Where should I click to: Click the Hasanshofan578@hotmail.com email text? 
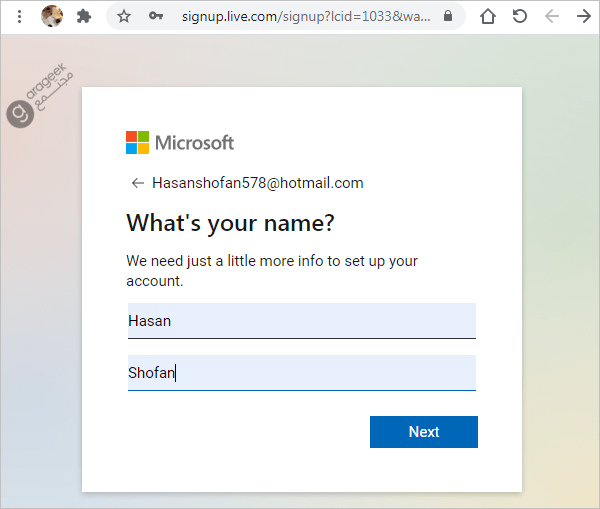[x=258, y=183]
